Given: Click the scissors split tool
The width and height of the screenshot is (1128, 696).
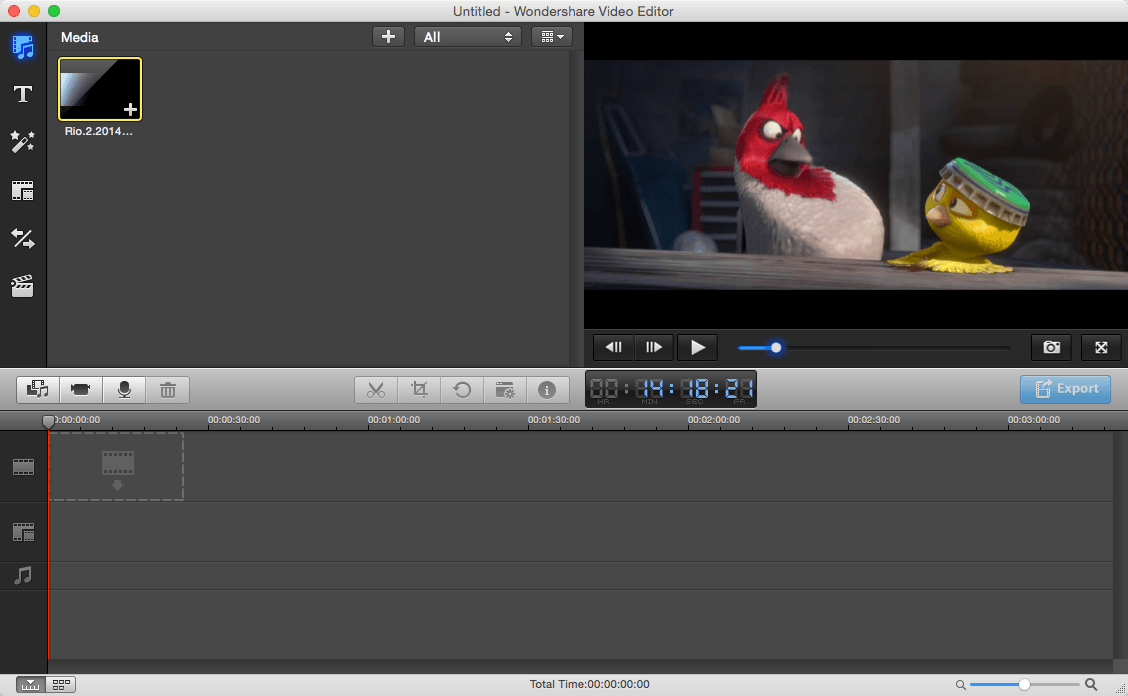Looking at the screenshot, I should (x=376, y=389).
